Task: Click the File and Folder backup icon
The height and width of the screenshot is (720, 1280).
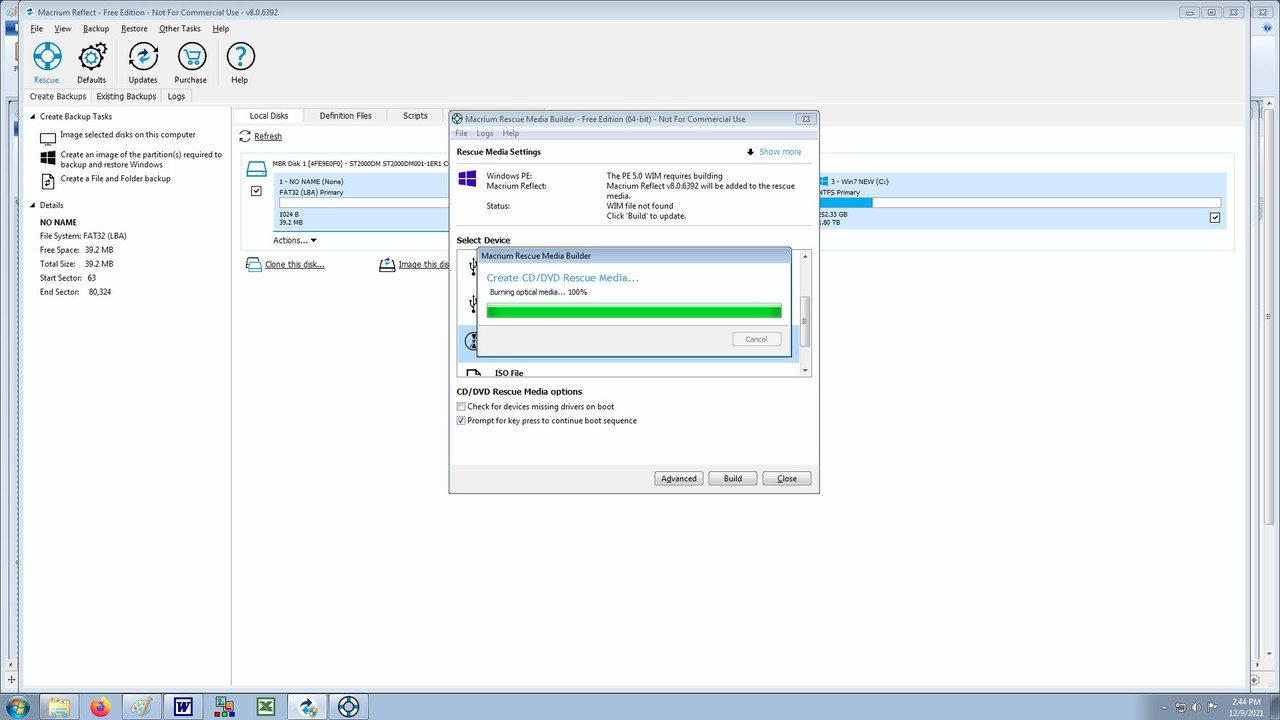Action: click(x=48, y=180)
